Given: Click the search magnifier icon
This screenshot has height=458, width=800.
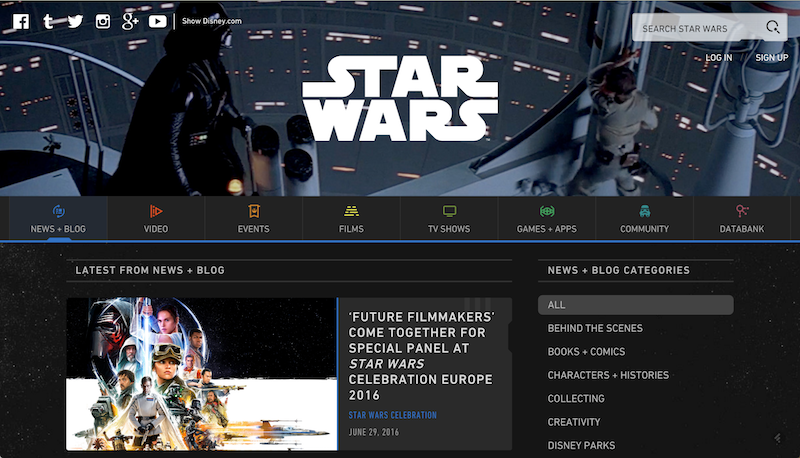Looking at the screenshot, I should coord(772,27).
